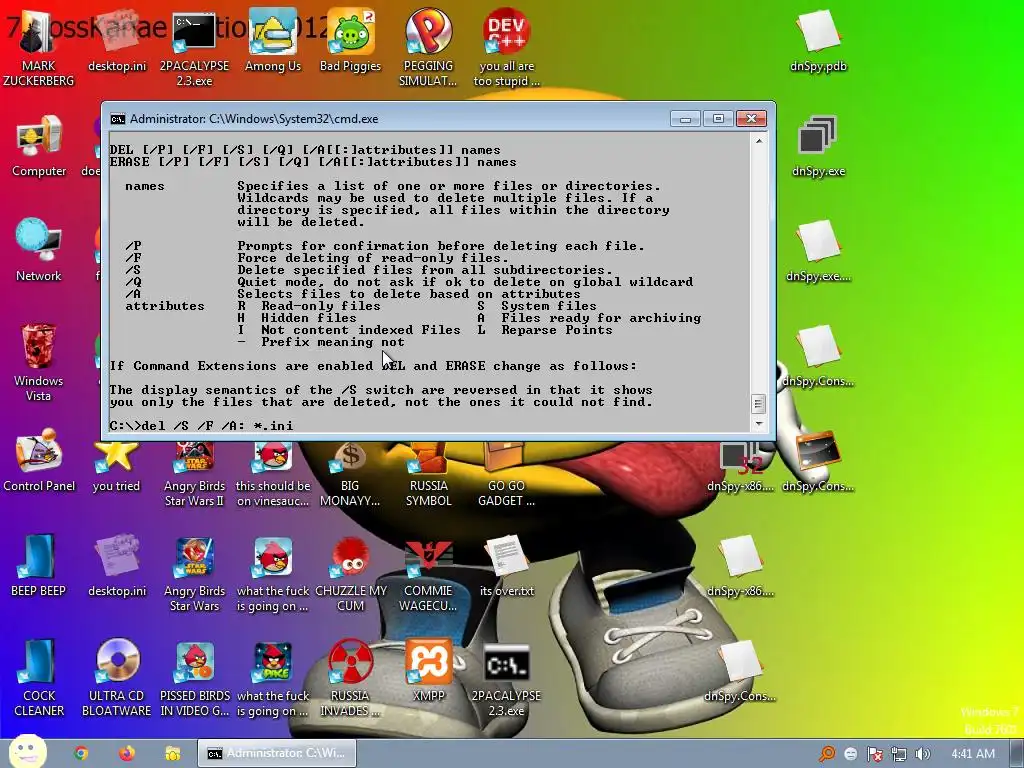Open the network tray icon
The image size is (1024, 768).
tap(899, 754)
